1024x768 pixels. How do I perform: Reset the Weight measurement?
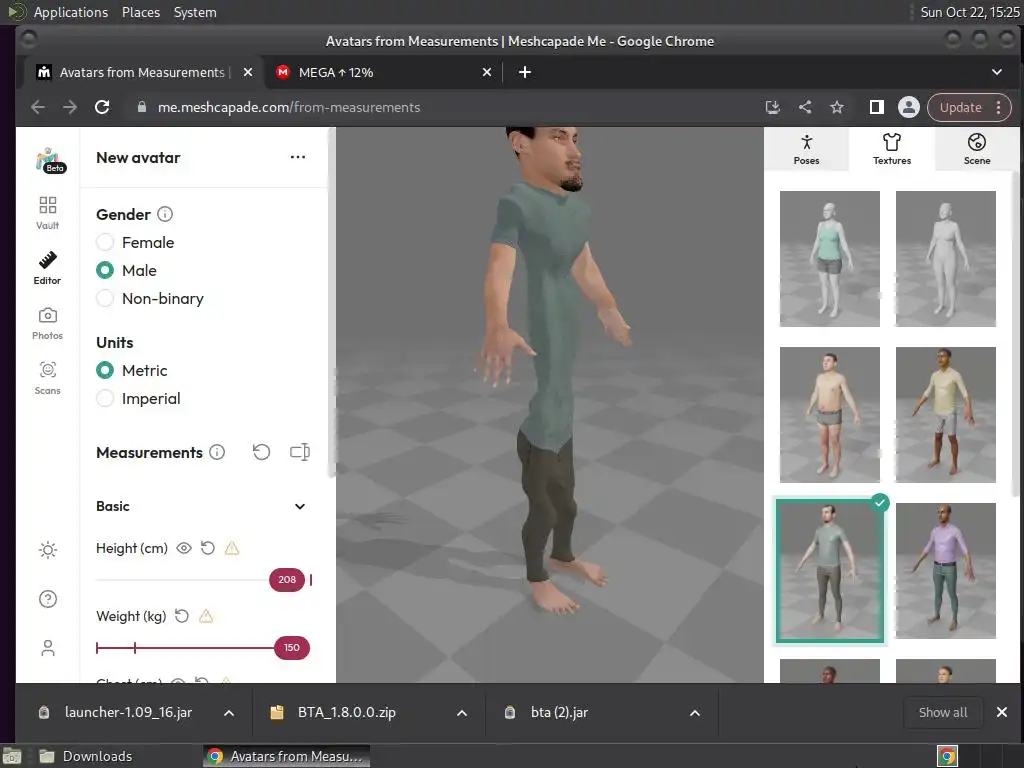click(x=182, y=616)
